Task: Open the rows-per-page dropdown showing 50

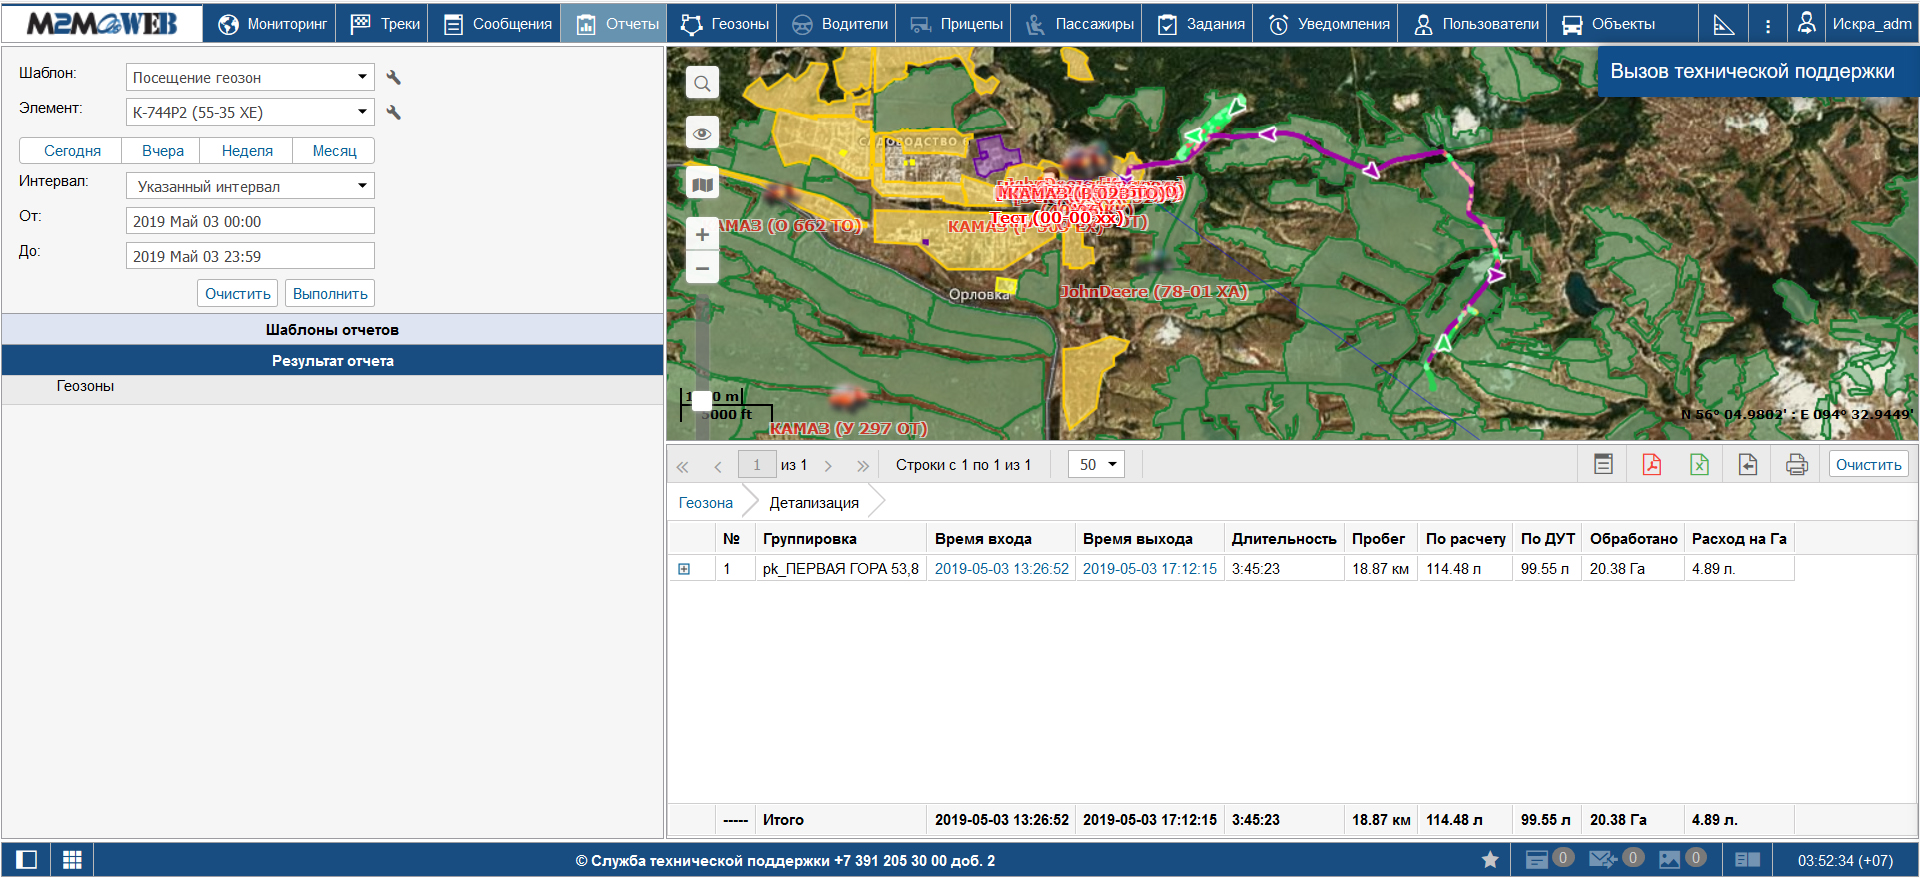Action: [x=1096, y=465]
